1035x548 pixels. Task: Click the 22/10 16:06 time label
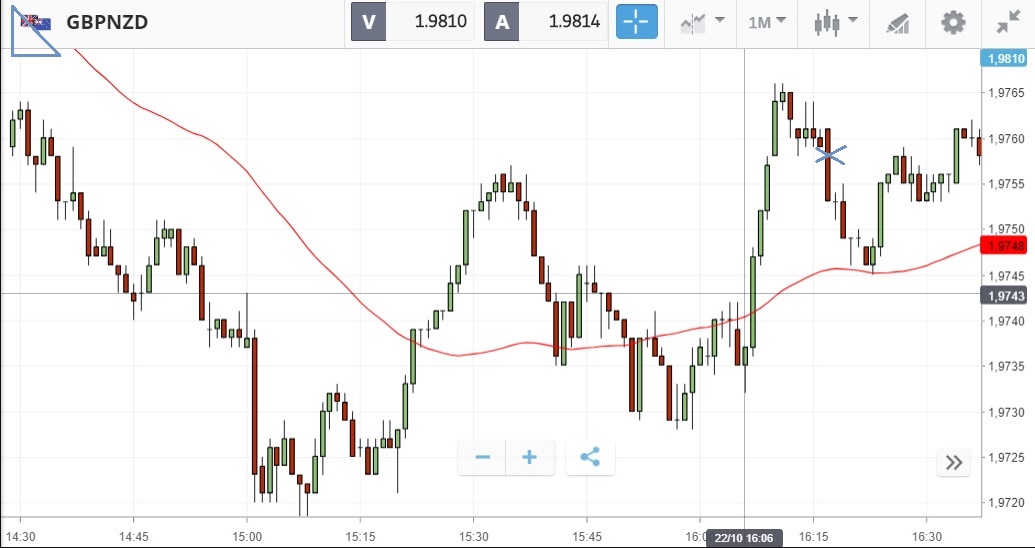point(745,538)
